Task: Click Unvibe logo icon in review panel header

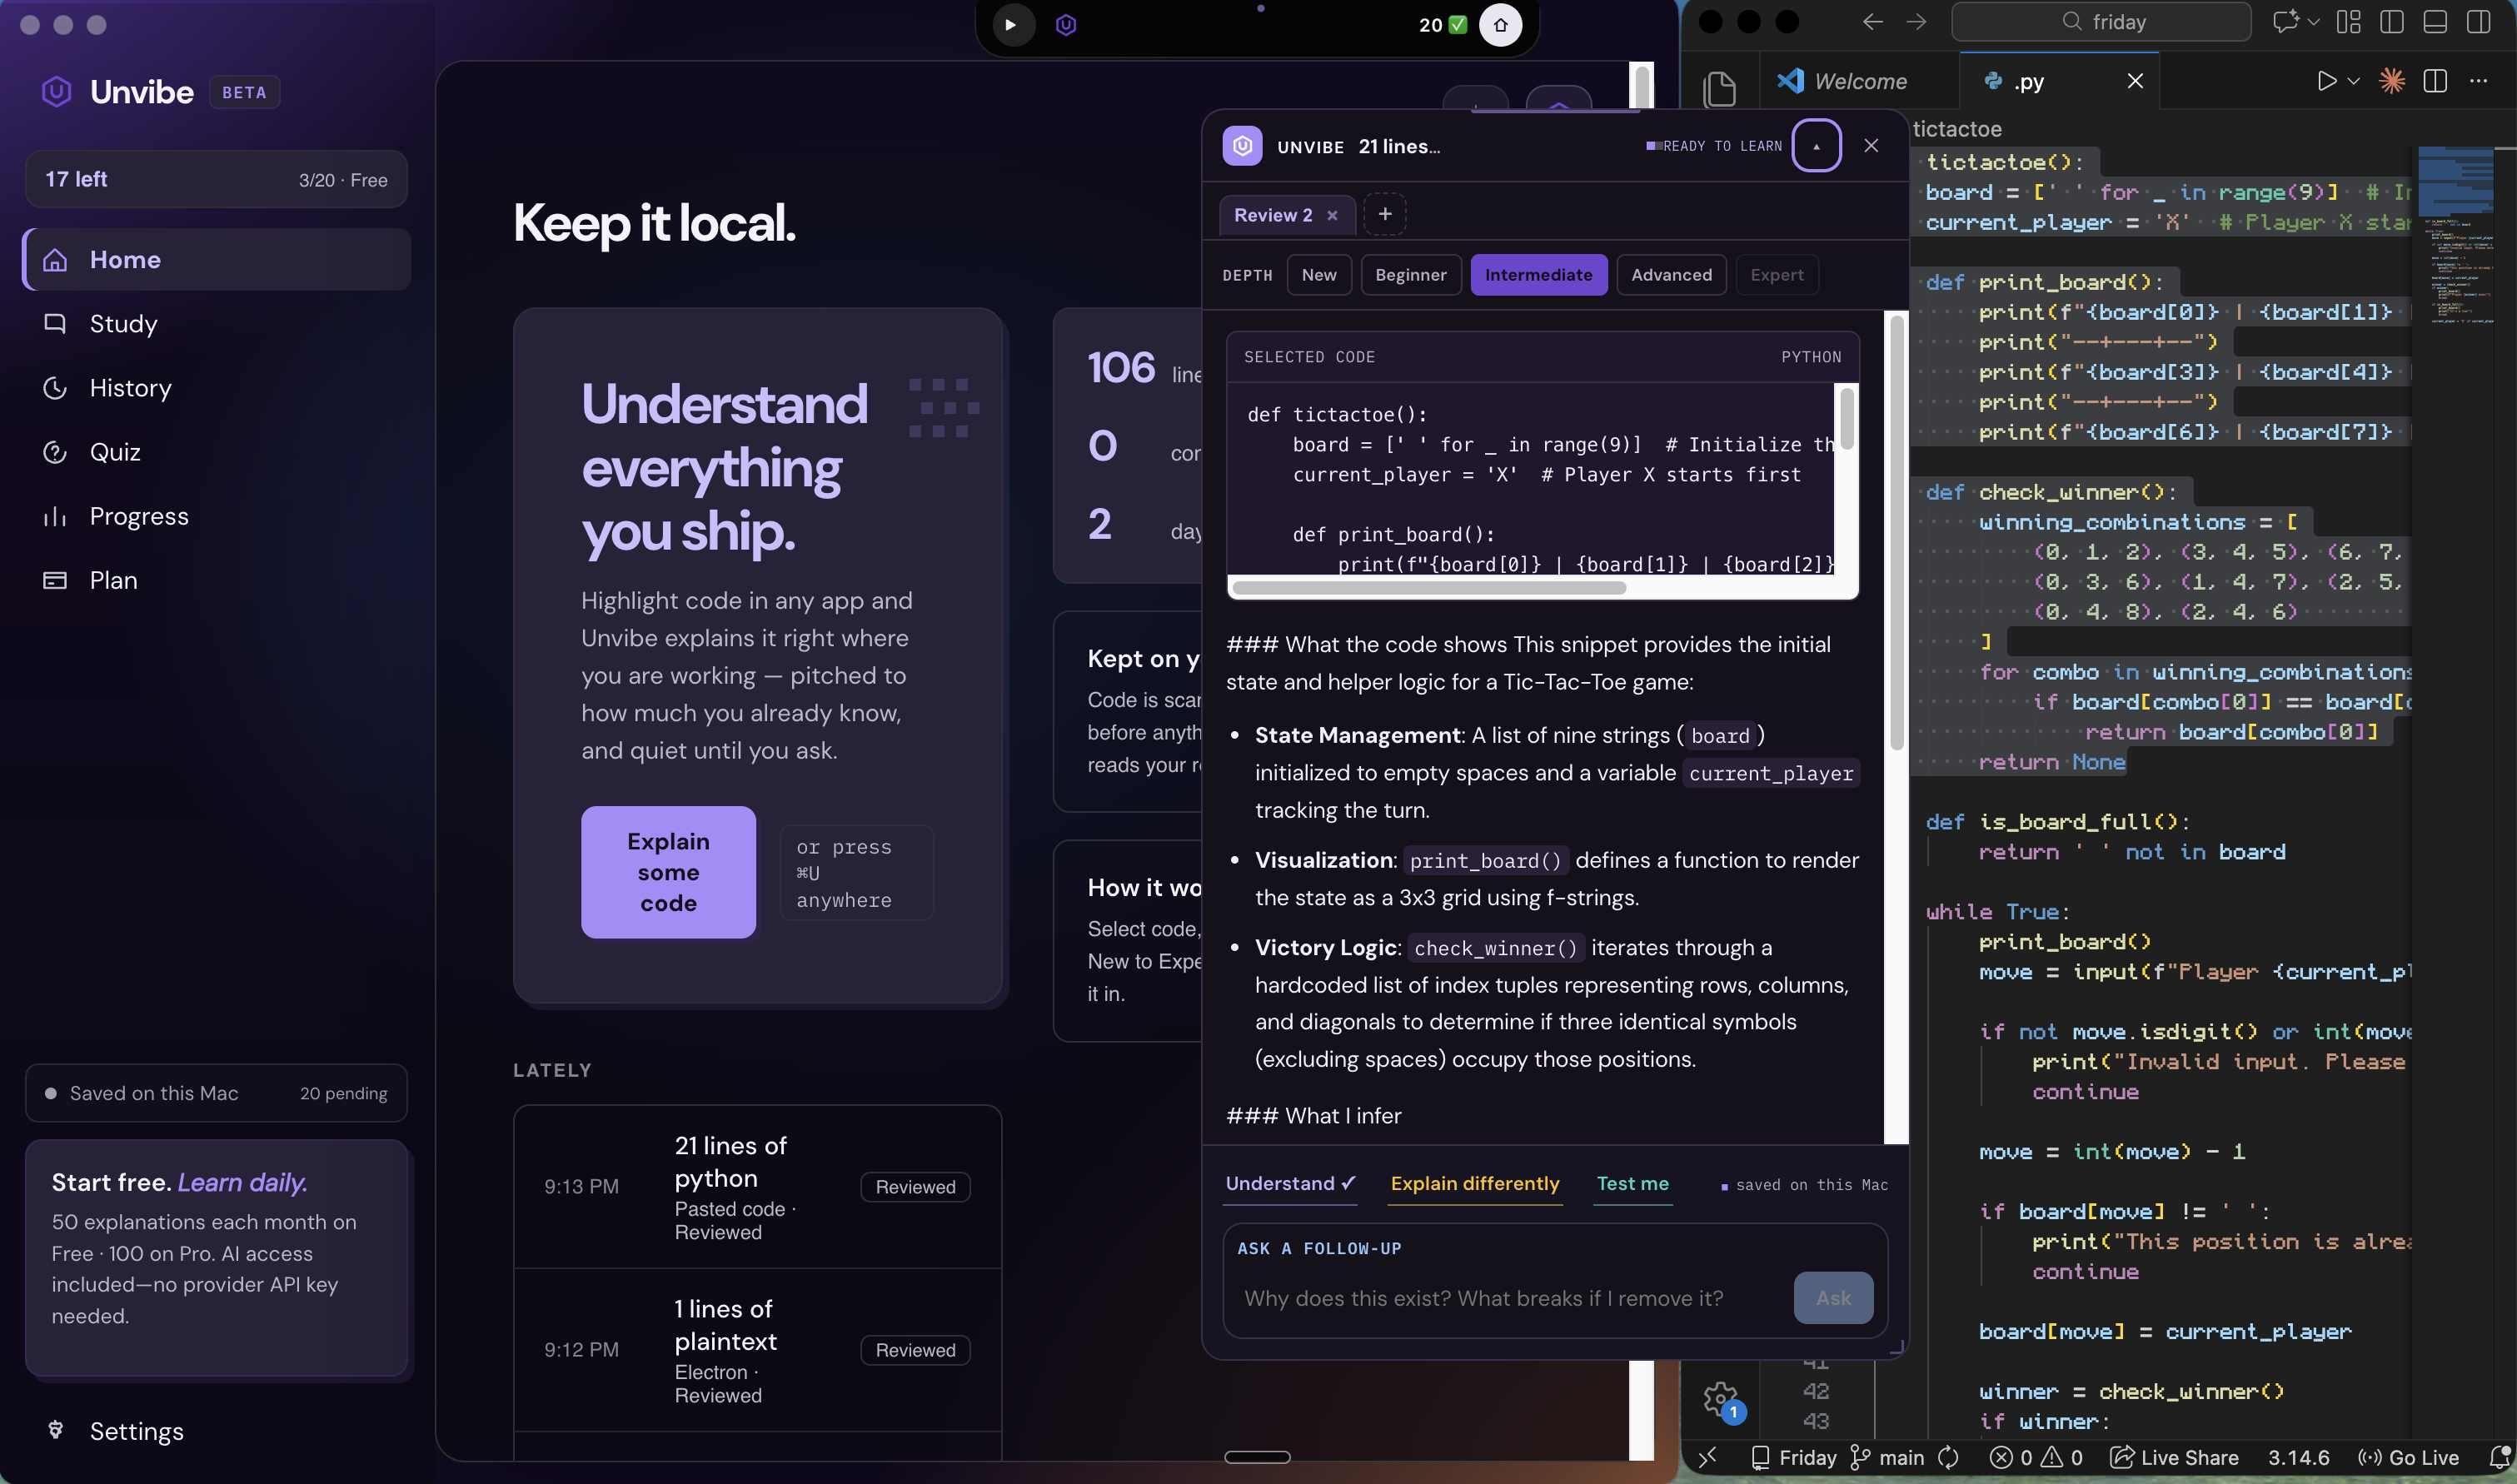Action: pos(1242,146)
